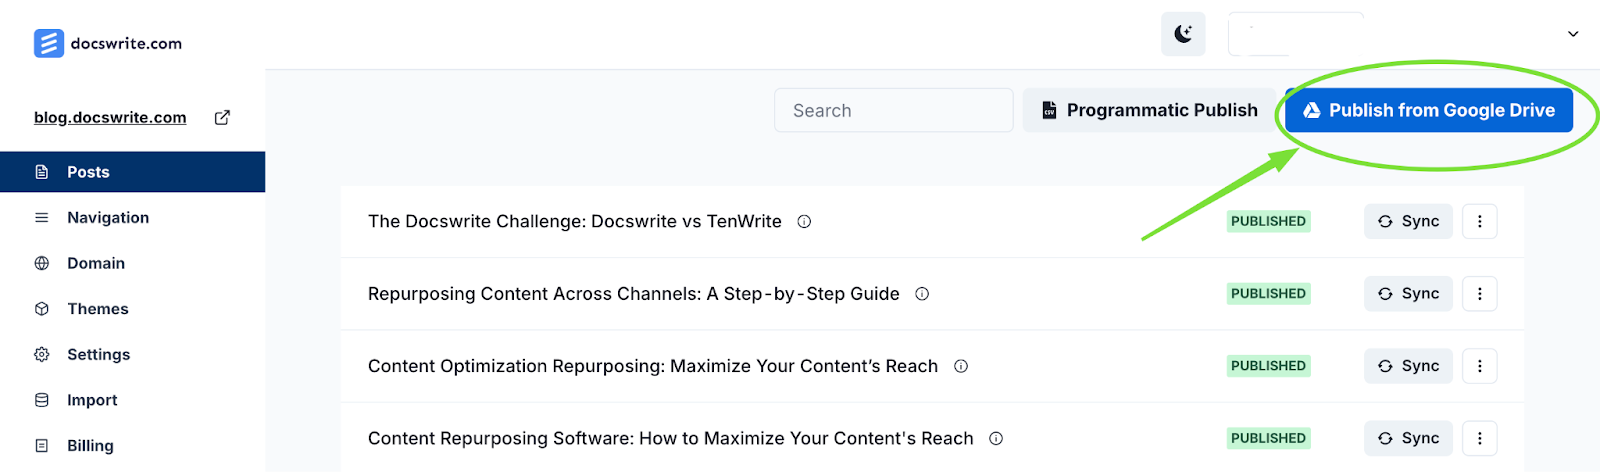
Task: Click the docswrite.com logo icon
Action: tap(49, 43)
